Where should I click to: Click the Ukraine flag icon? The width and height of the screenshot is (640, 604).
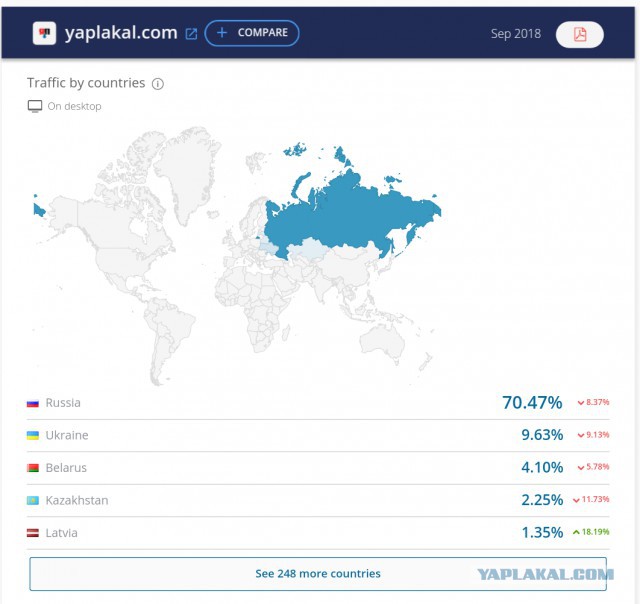point(33,435)
